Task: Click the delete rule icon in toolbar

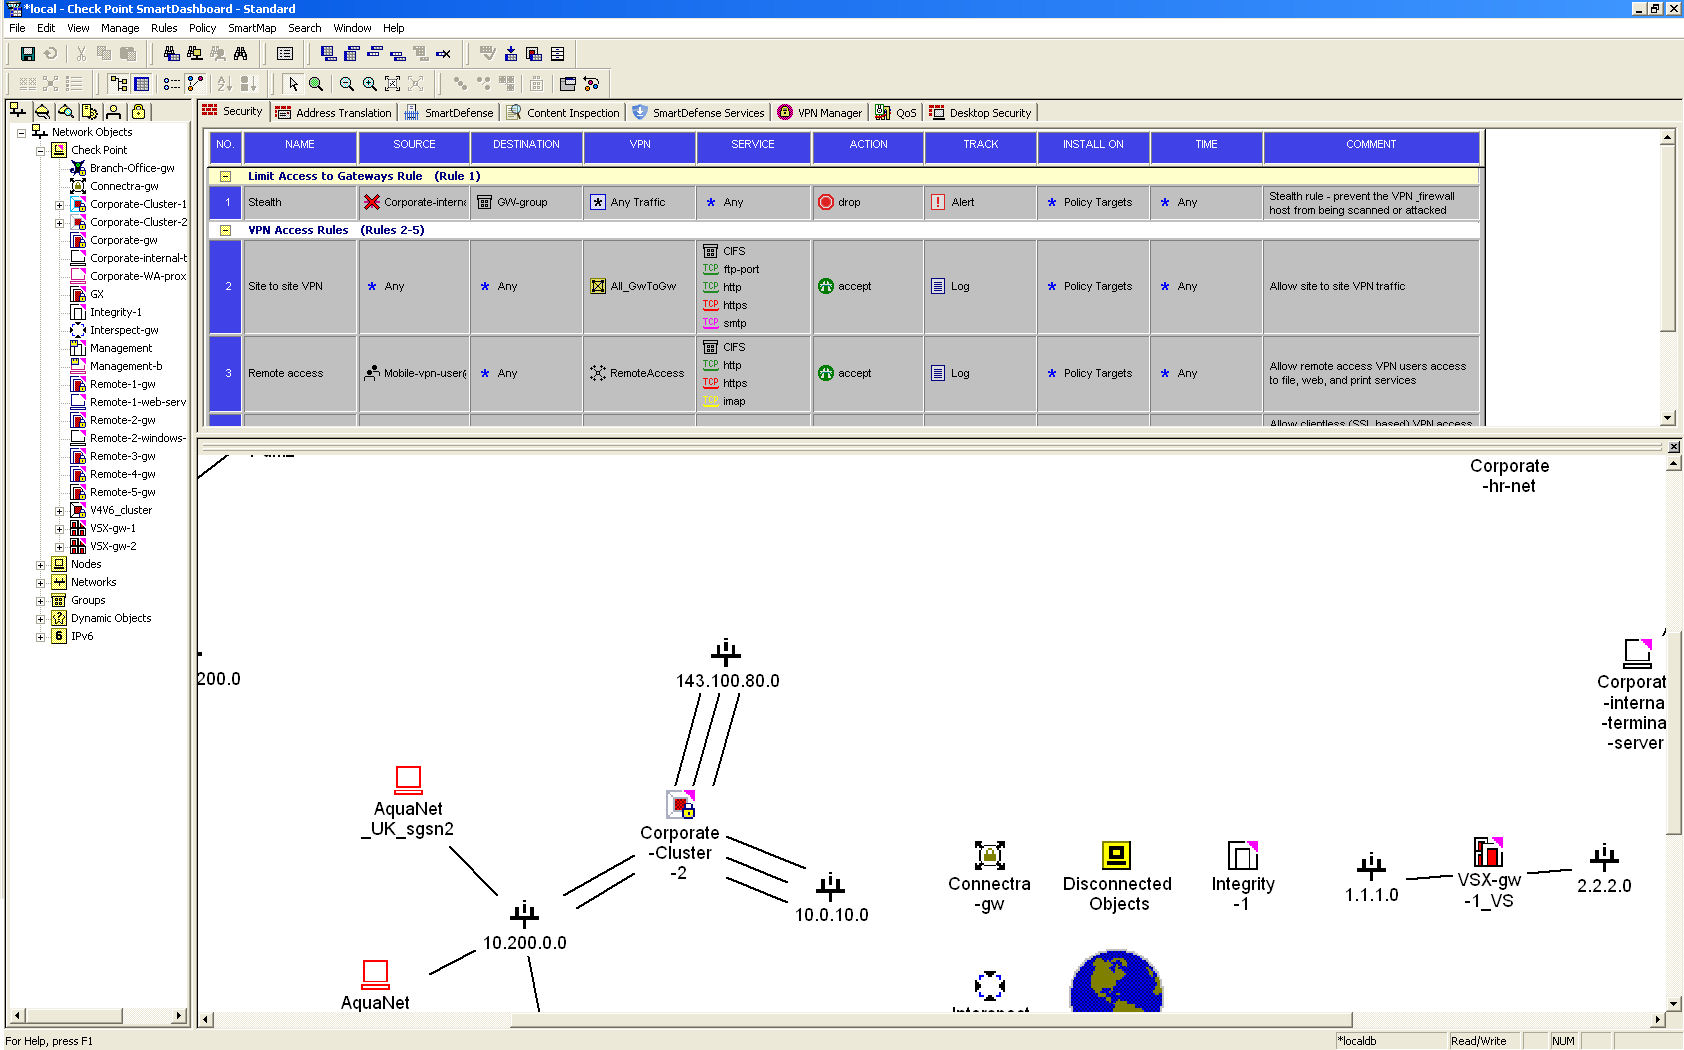Action: (x=443, y=54)
